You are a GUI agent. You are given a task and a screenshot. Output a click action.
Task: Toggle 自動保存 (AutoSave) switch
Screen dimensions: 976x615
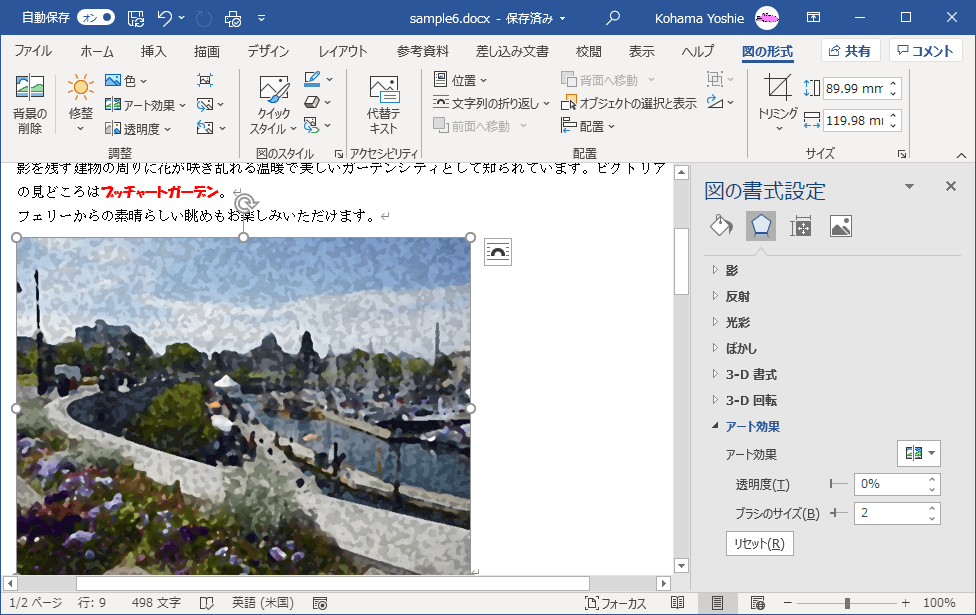tap(96, 18)
